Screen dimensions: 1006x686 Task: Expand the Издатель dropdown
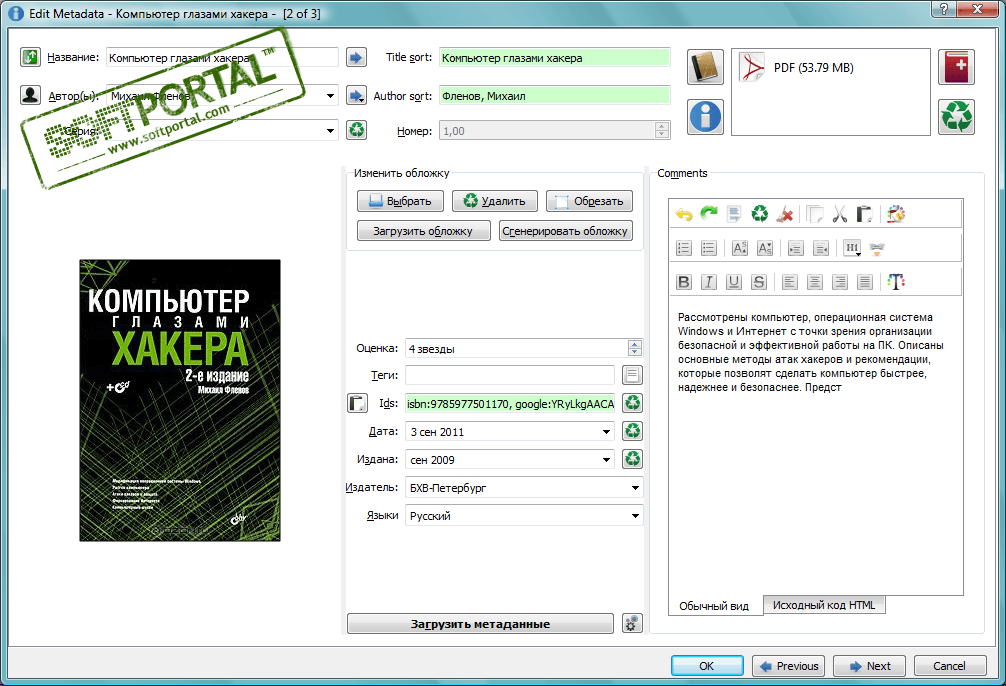pos(635,488)
